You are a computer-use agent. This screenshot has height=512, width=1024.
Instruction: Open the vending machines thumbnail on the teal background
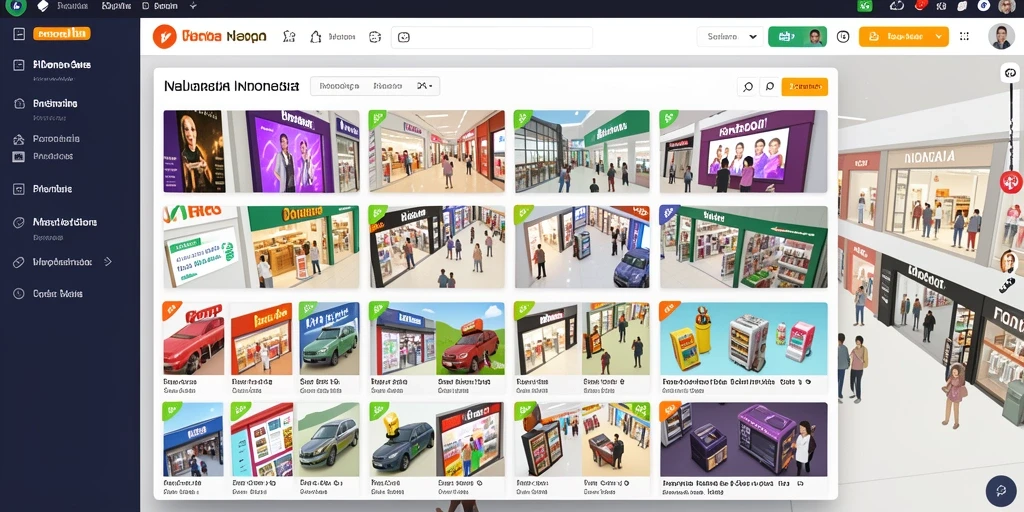[x=743, y=339]
